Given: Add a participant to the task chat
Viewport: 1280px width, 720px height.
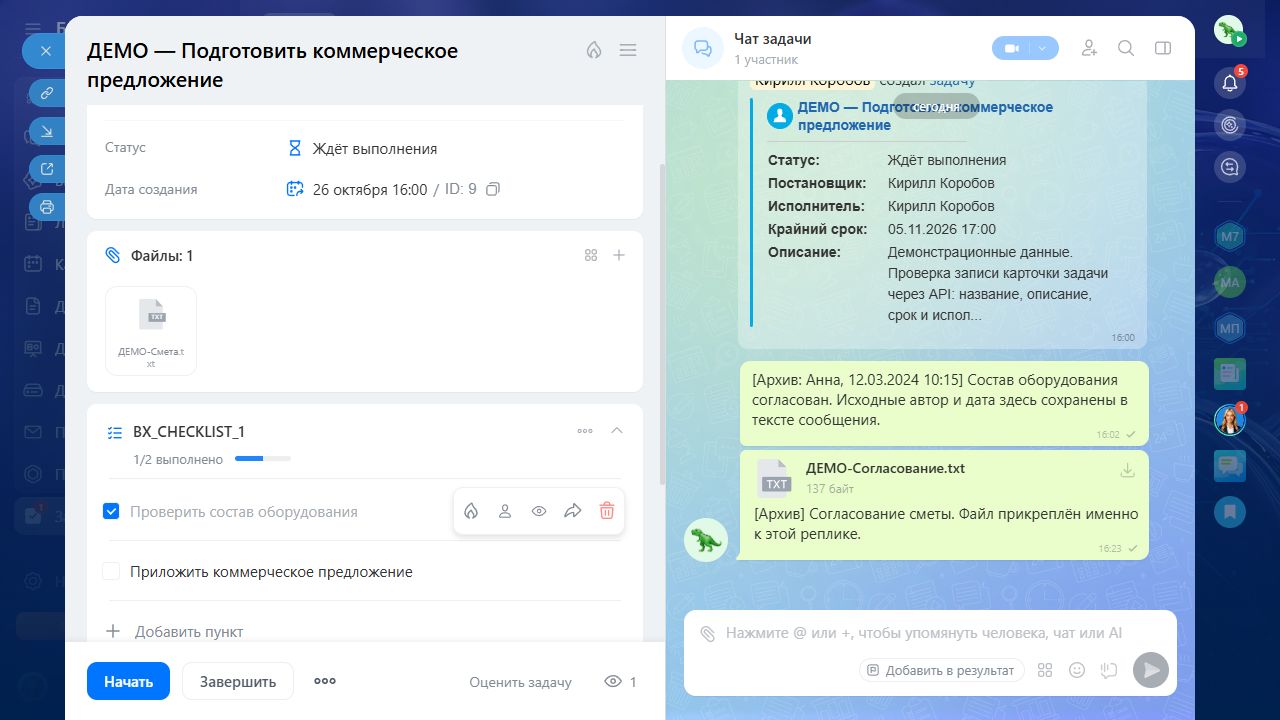Looking at the screenshot, I should [1090, 48].
